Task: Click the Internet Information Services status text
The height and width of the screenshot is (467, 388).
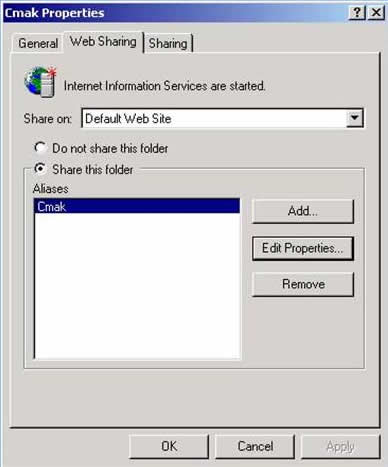Action: pos(165,86)
